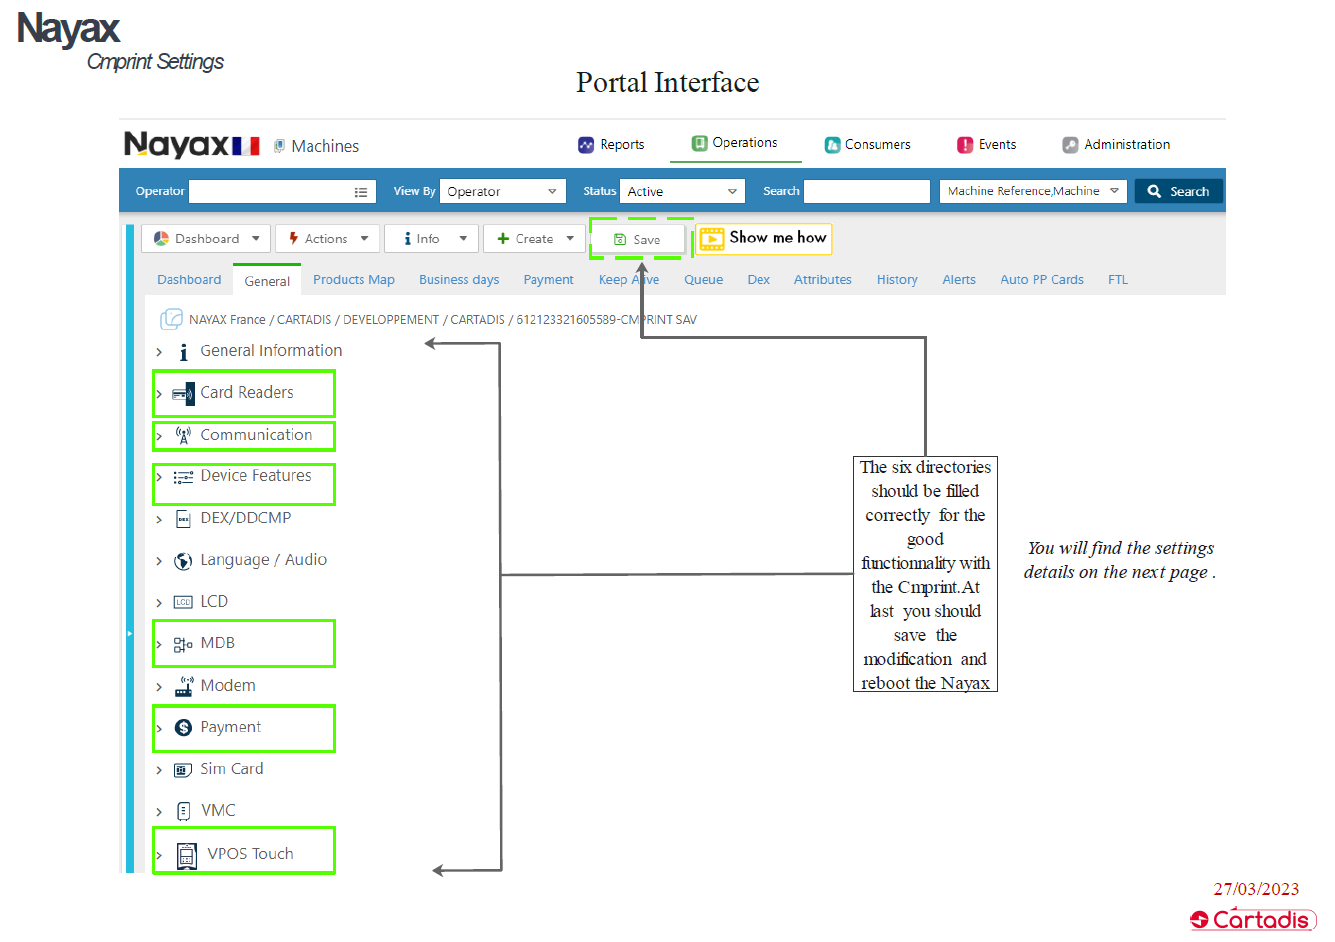Expand the General Information section

(x=159, y=352)
